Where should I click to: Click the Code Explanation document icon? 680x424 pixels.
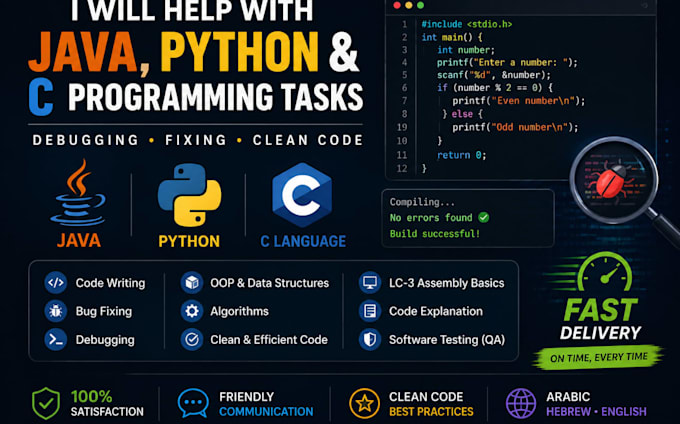coord(370,311)
